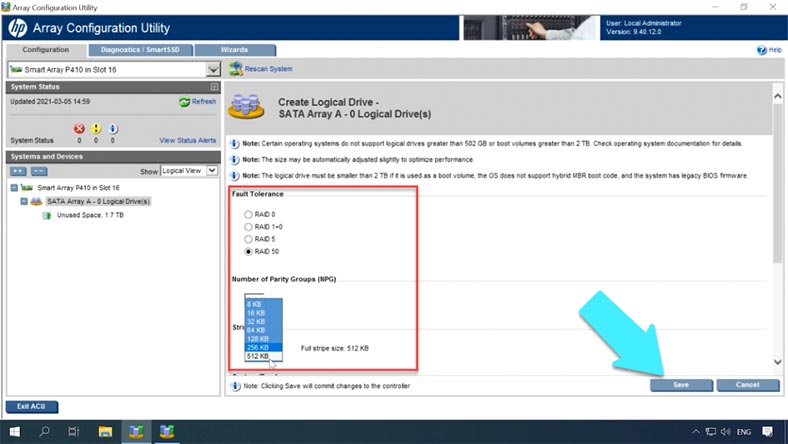The height and width of the screenshot is (444, 788).
Task: Open Task View on taskbar
Action: coord(74,431)
